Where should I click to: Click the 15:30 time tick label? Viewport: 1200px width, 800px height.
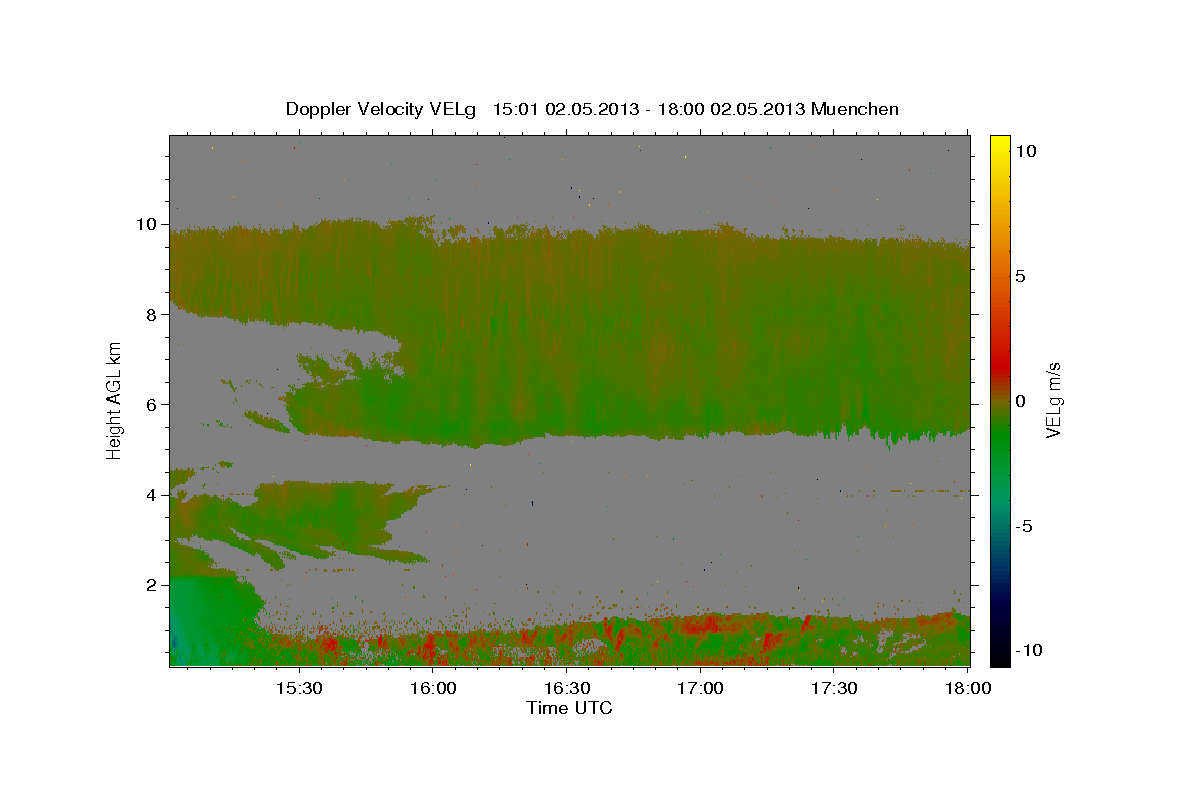pyautogui.click(x=299, y=688)
